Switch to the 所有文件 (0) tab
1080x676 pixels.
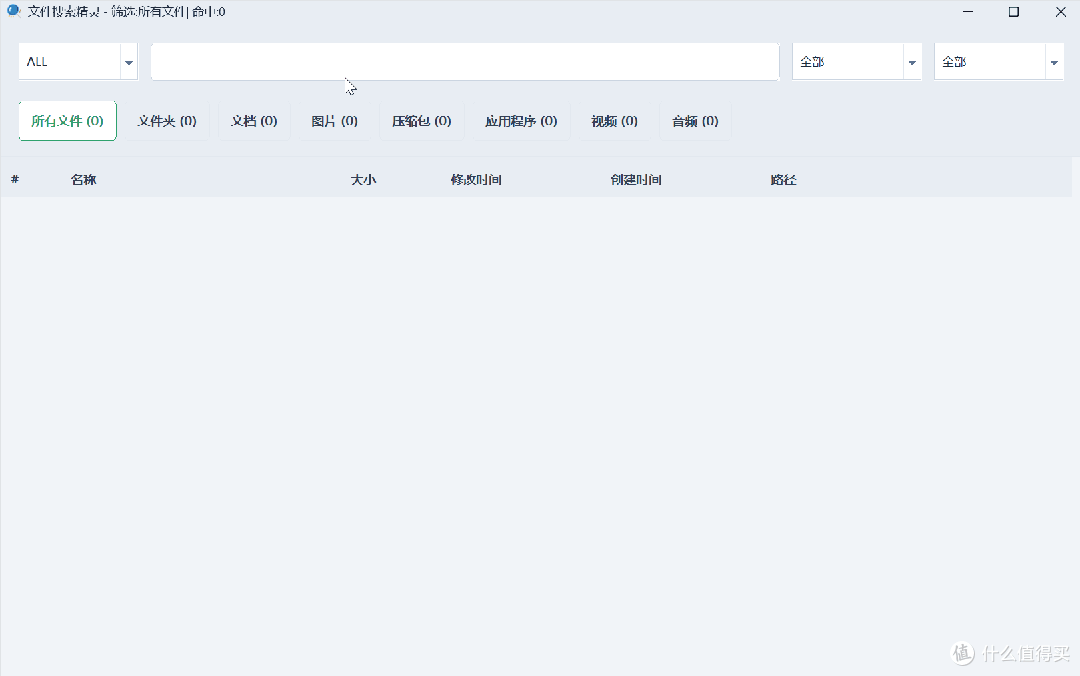[x=68, y=121]
